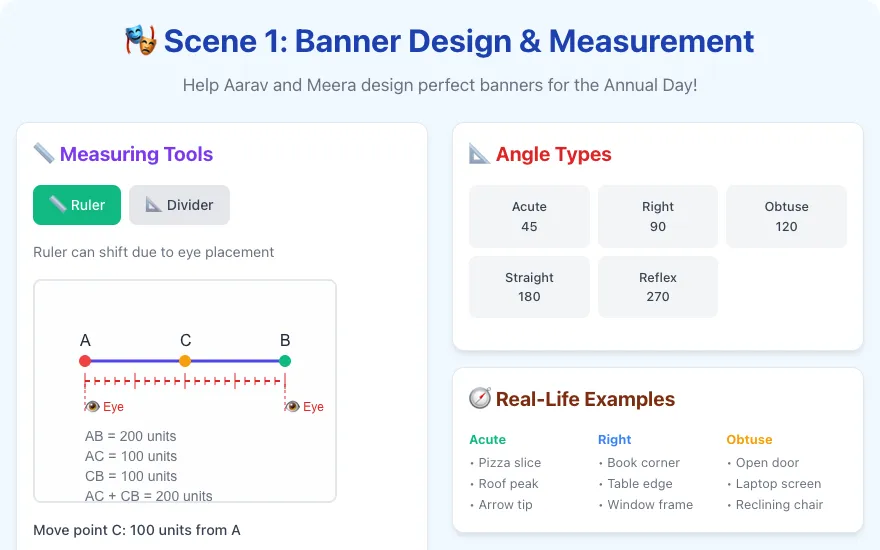
Task: Click the 'Roof peak' example
Action: (x=508, y=484)
